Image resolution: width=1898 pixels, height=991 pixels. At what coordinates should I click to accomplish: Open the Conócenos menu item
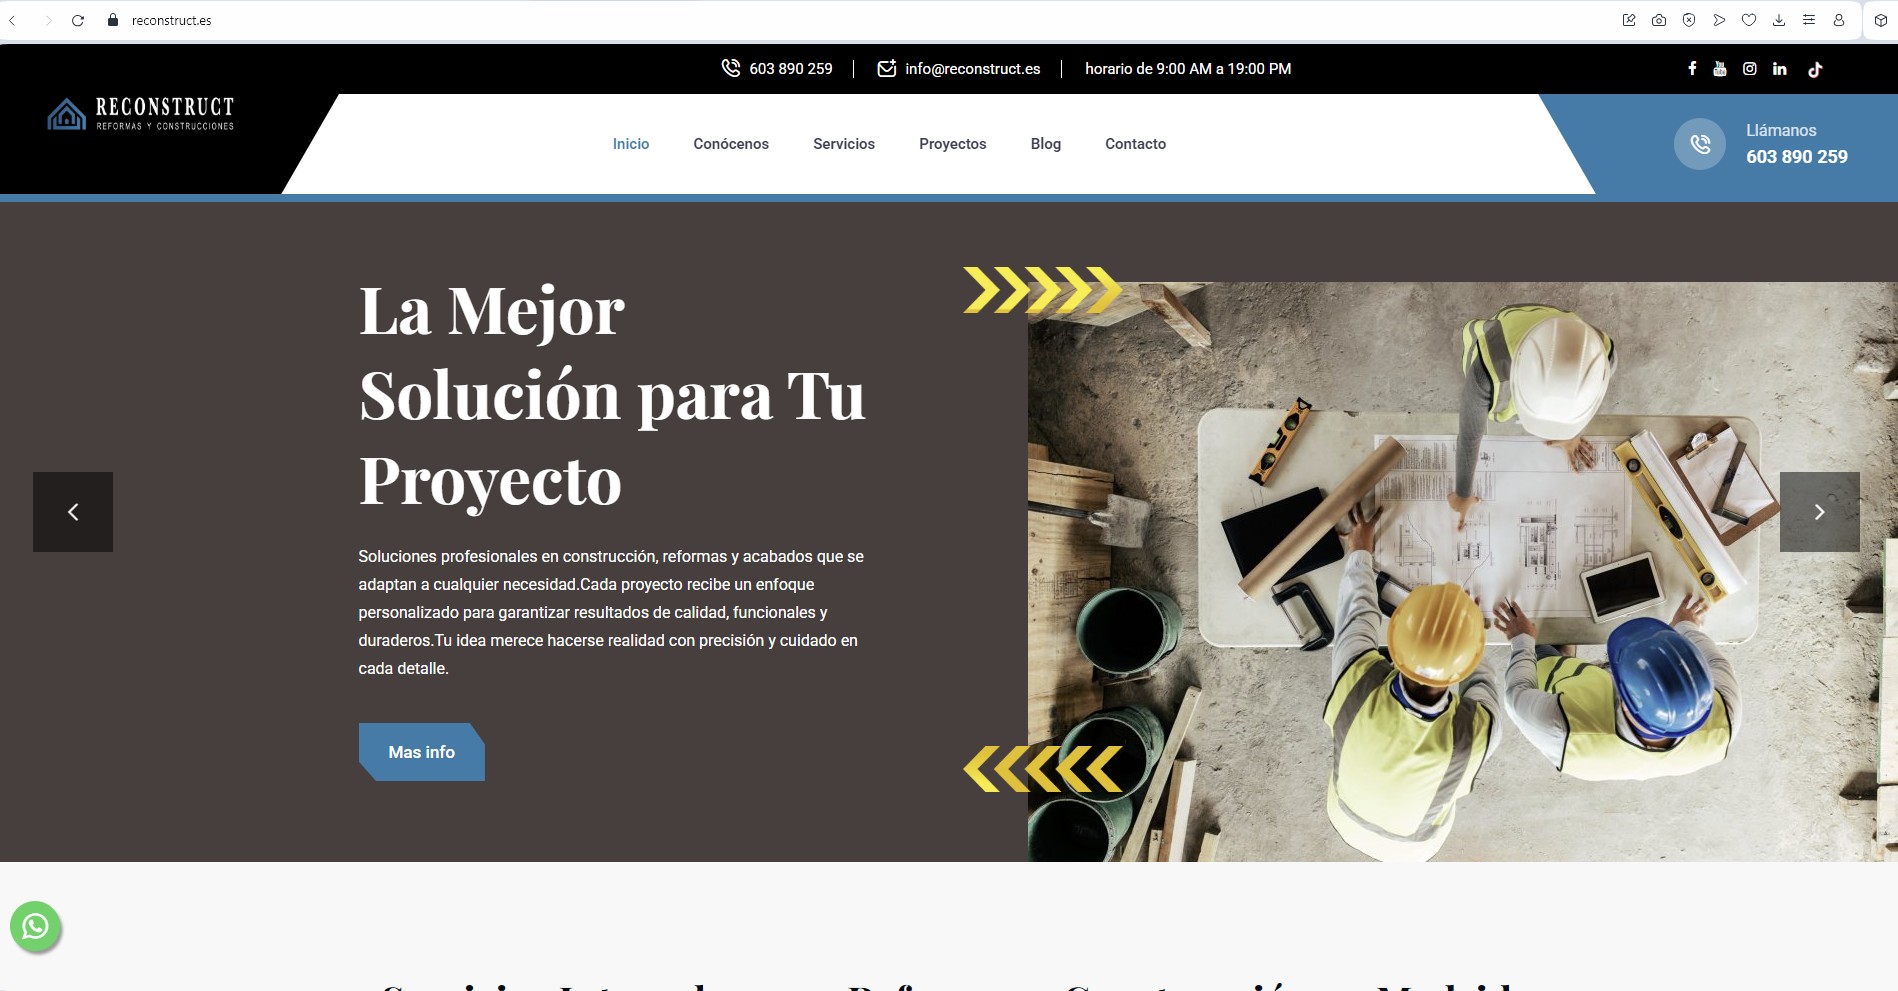(x=731, y=144)
